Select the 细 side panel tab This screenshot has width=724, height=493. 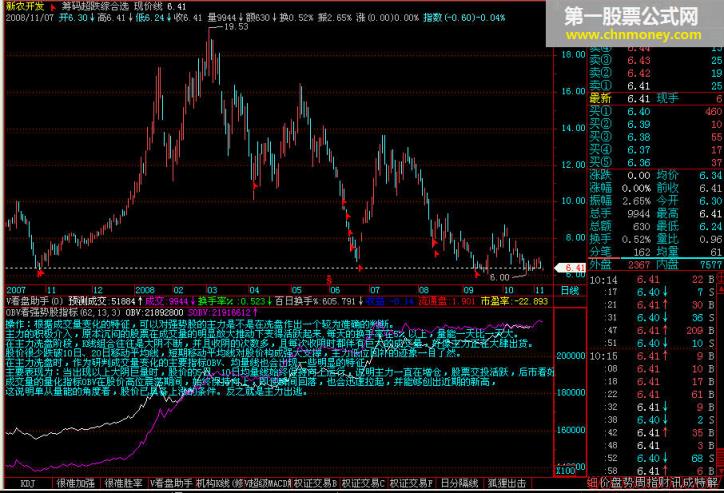pos(592,483)
